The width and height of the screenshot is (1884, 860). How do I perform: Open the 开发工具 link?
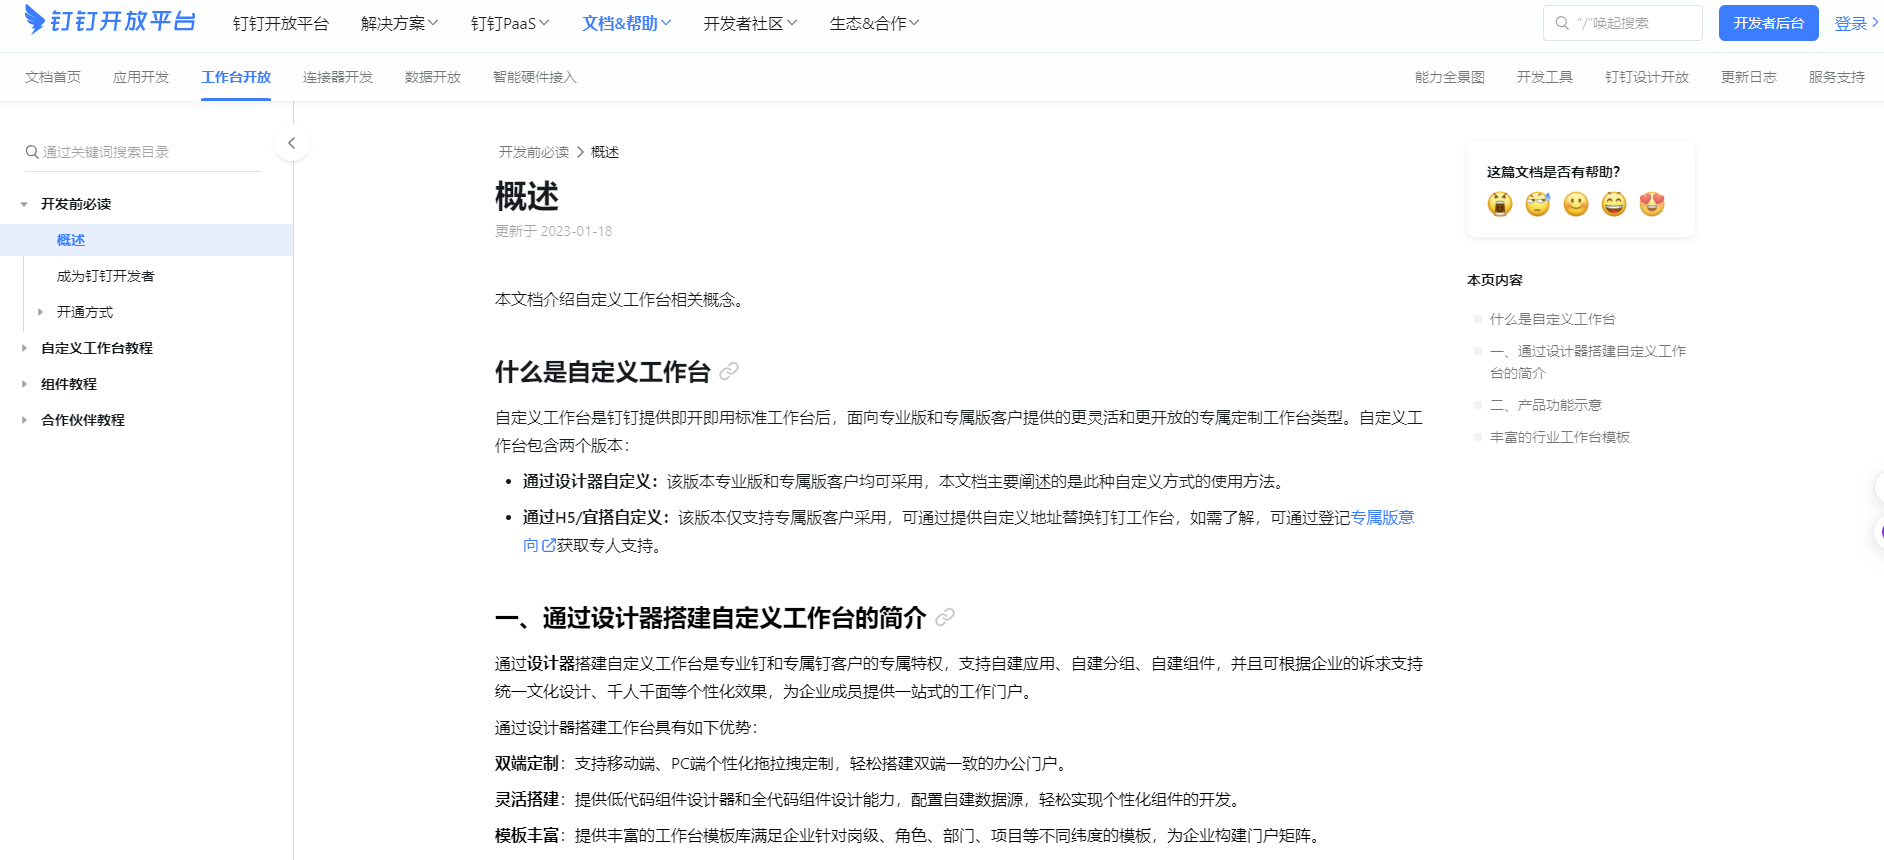pos(1545,77)
